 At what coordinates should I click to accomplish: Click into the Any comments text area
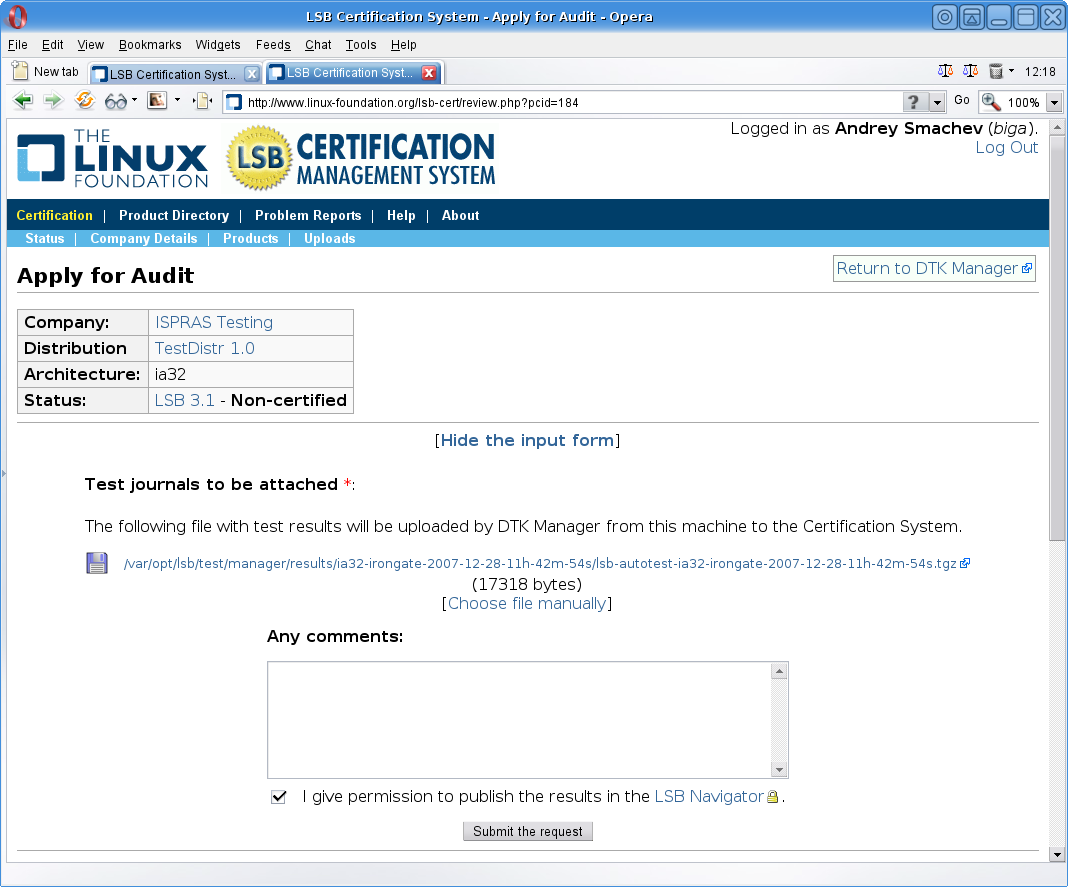pyautogui.click(x=520, y=719)
